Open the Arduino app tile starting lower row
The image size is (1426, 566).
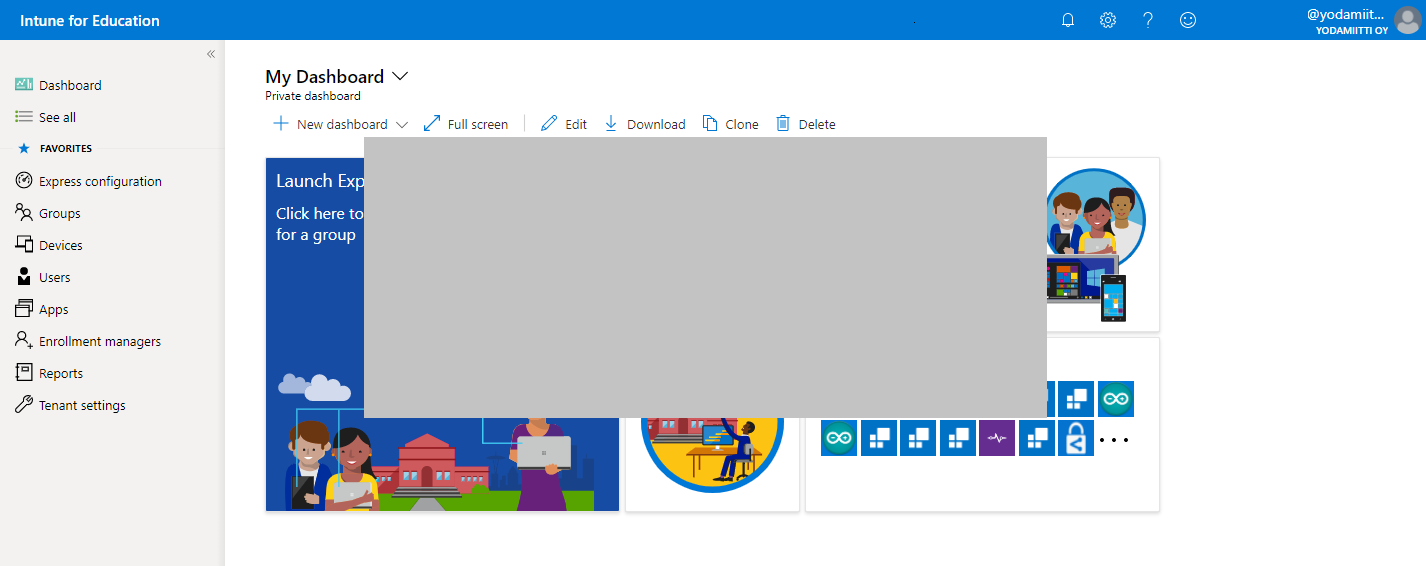point(839,439)
